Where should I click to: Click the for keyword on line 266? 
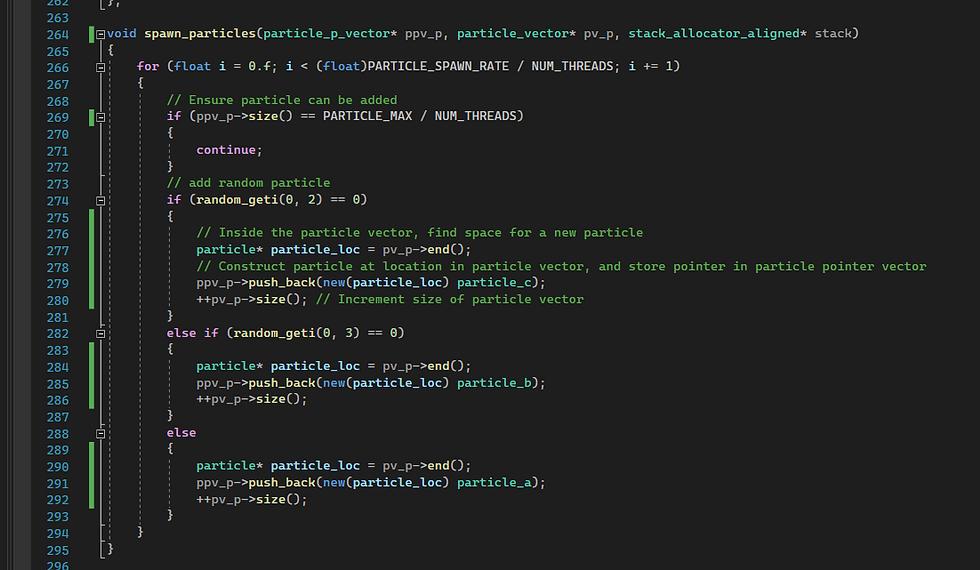coord(148,66)
